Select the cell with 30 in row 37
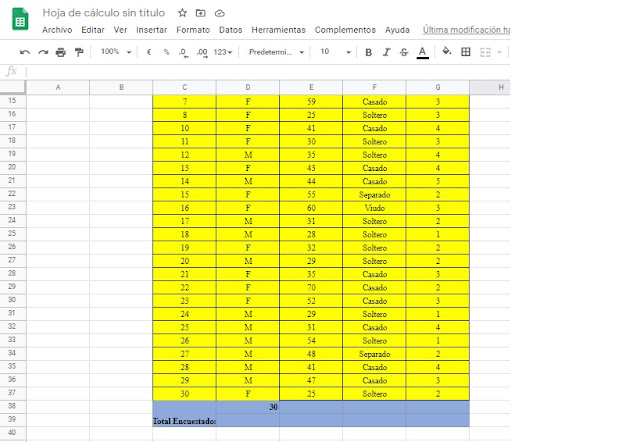The width and height of the screenshot is (640, 442). point(184,394)
